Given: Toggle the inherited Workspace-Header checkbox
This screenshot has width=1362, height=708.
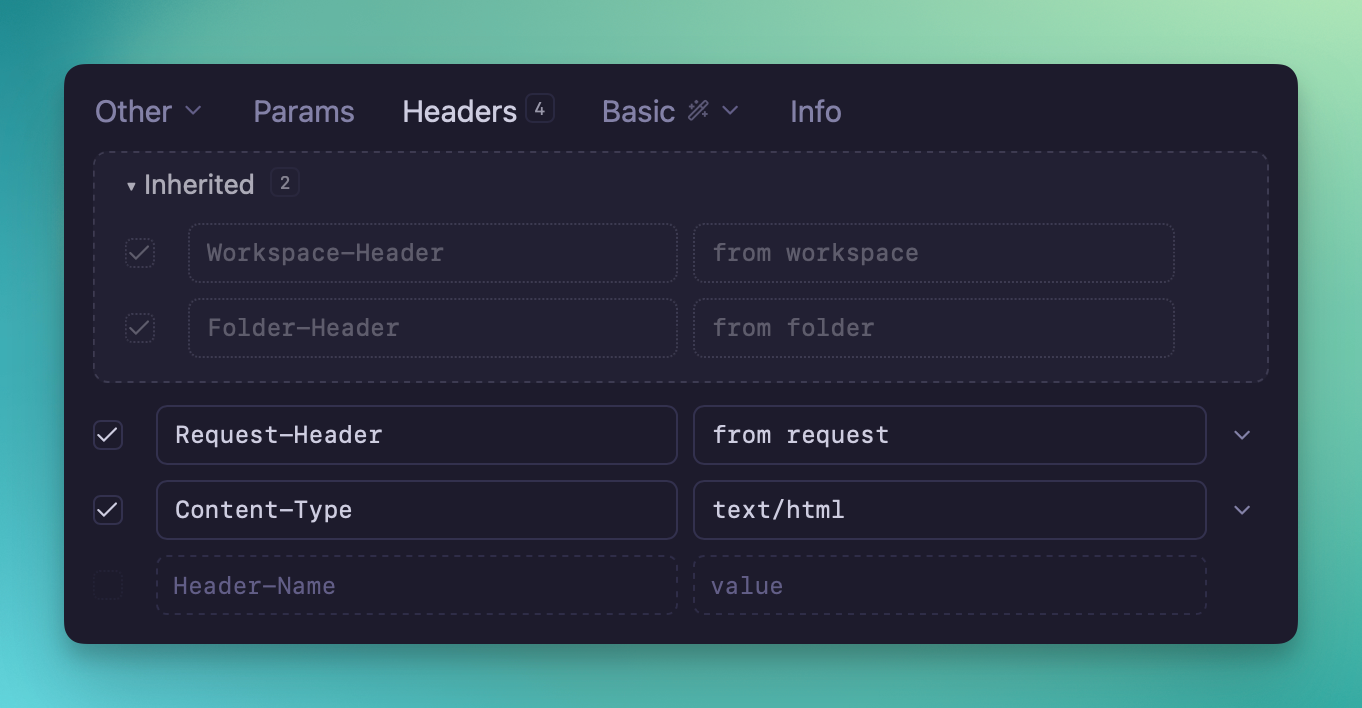Looking at the screenshot, I should click(x=140, y=253).
